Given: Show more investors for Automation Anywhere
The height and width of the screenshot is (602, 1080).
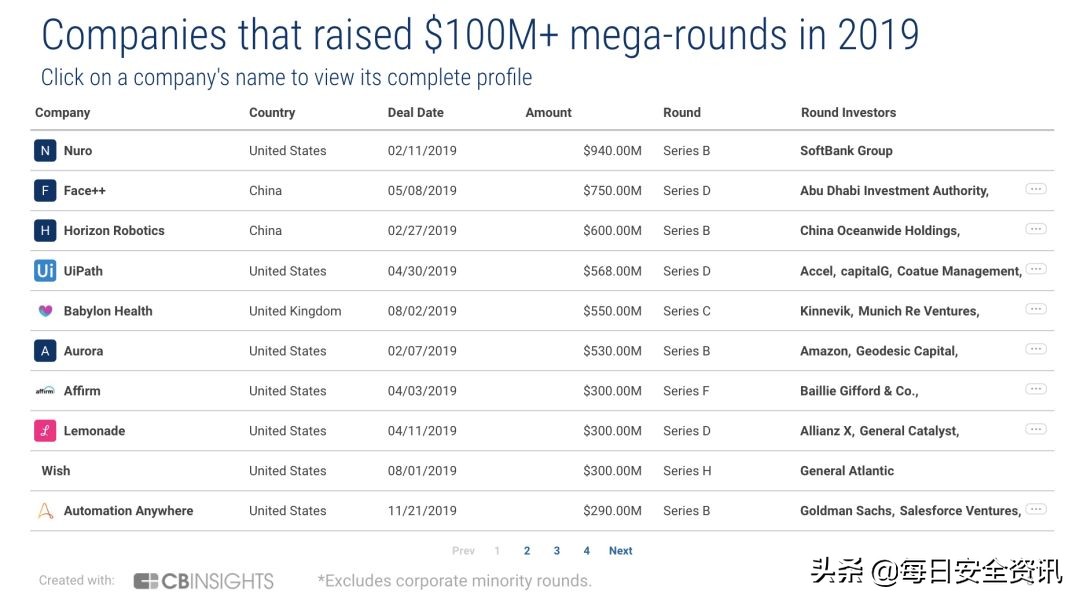Looking at the screenshot, I should tap(1036, 509).
